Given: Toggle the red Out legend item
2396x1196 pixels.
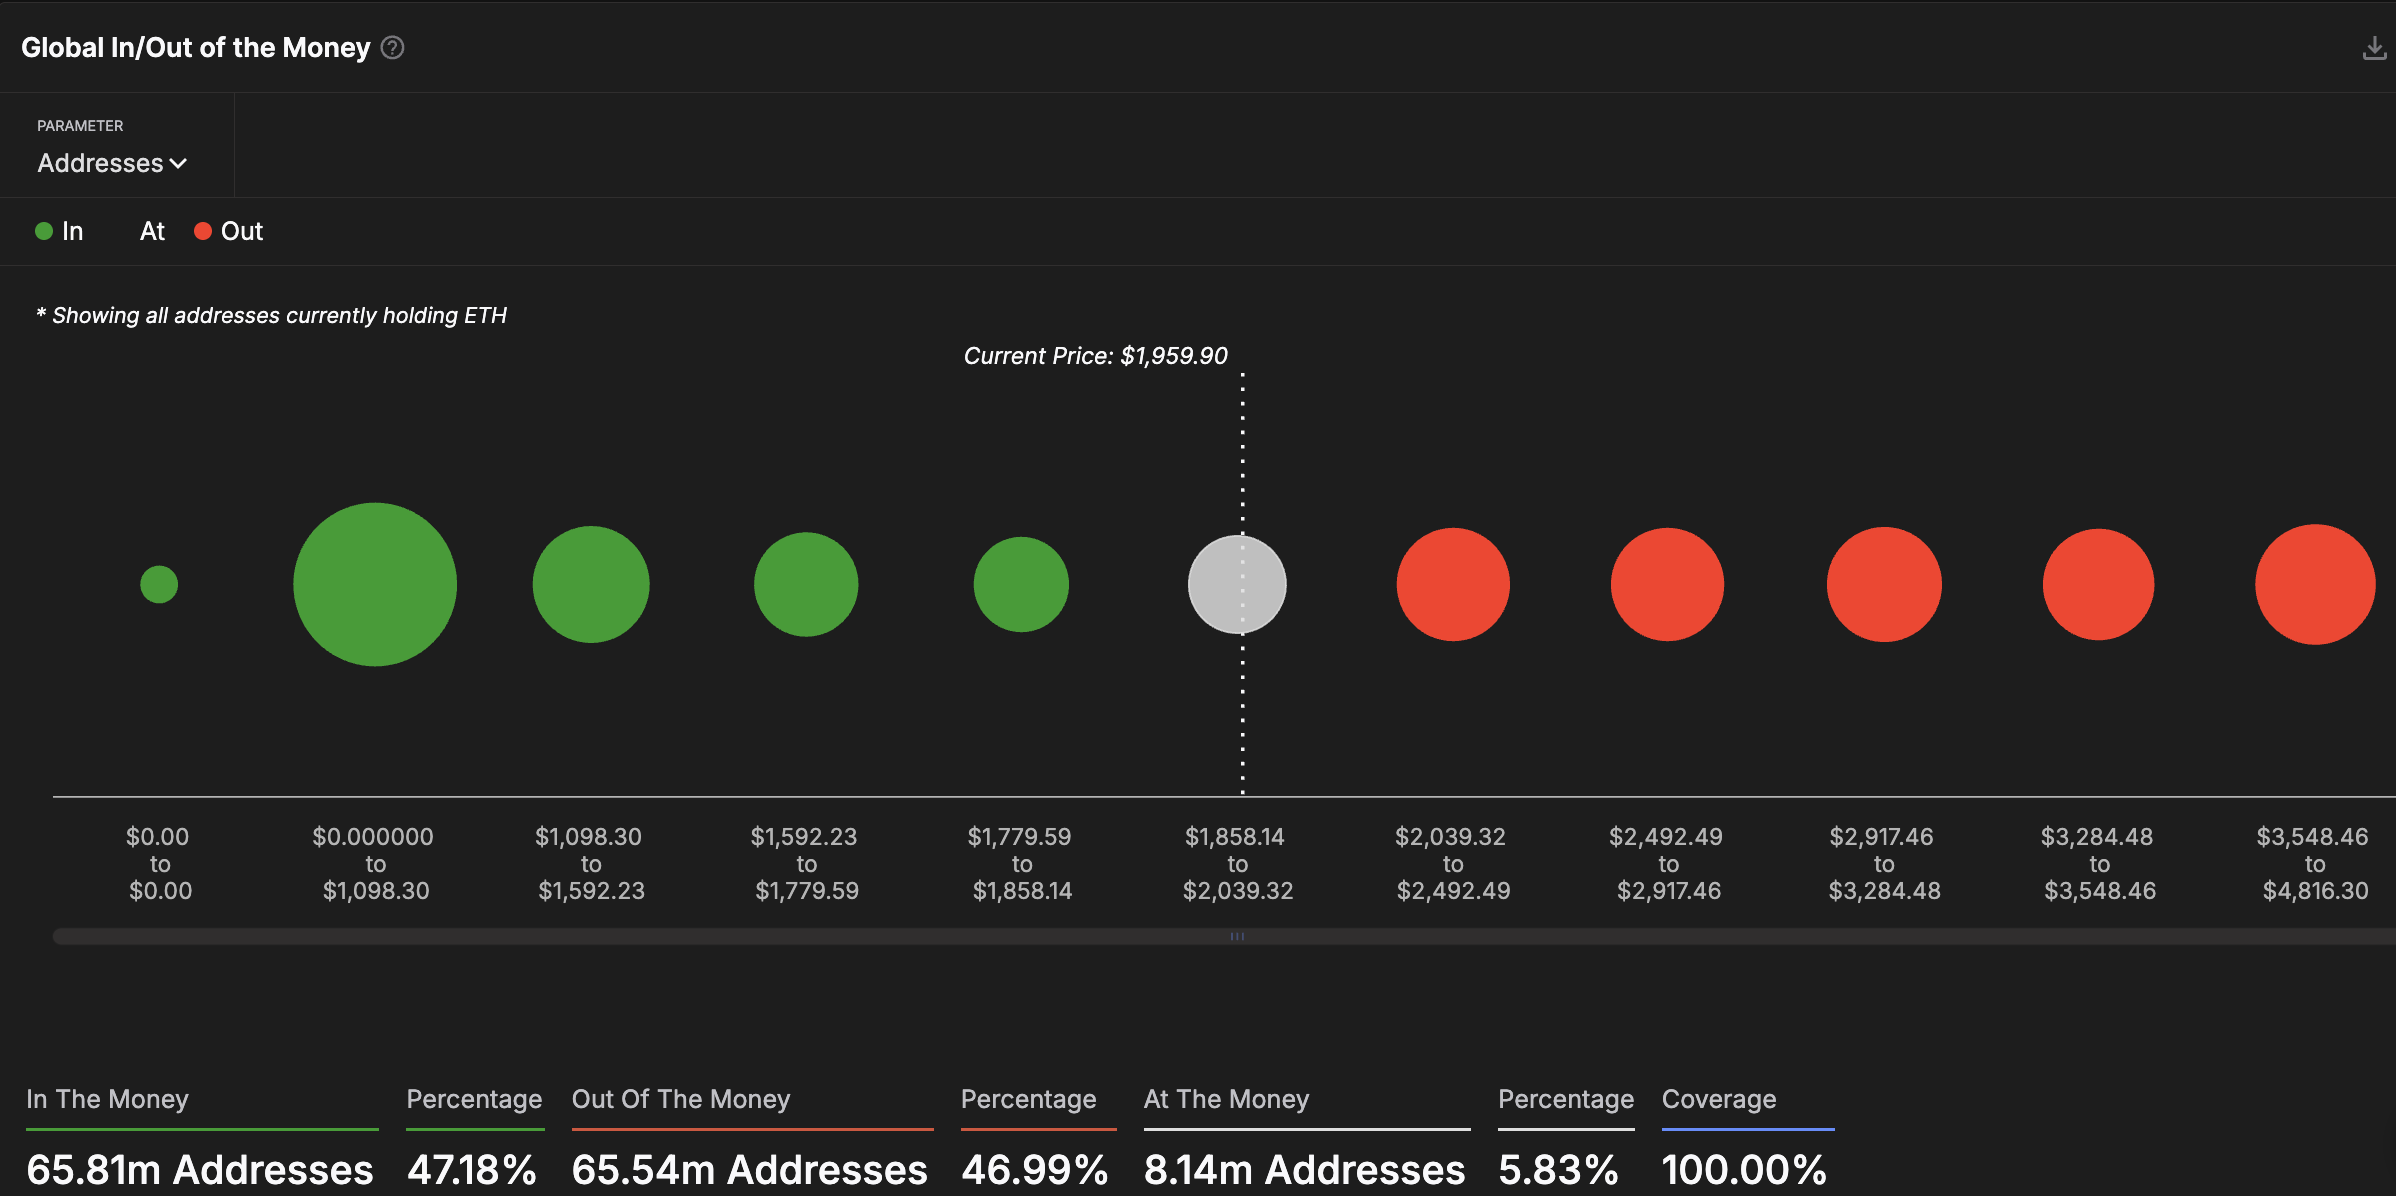Looking at the screenshot, I should (x=229, y=231).
